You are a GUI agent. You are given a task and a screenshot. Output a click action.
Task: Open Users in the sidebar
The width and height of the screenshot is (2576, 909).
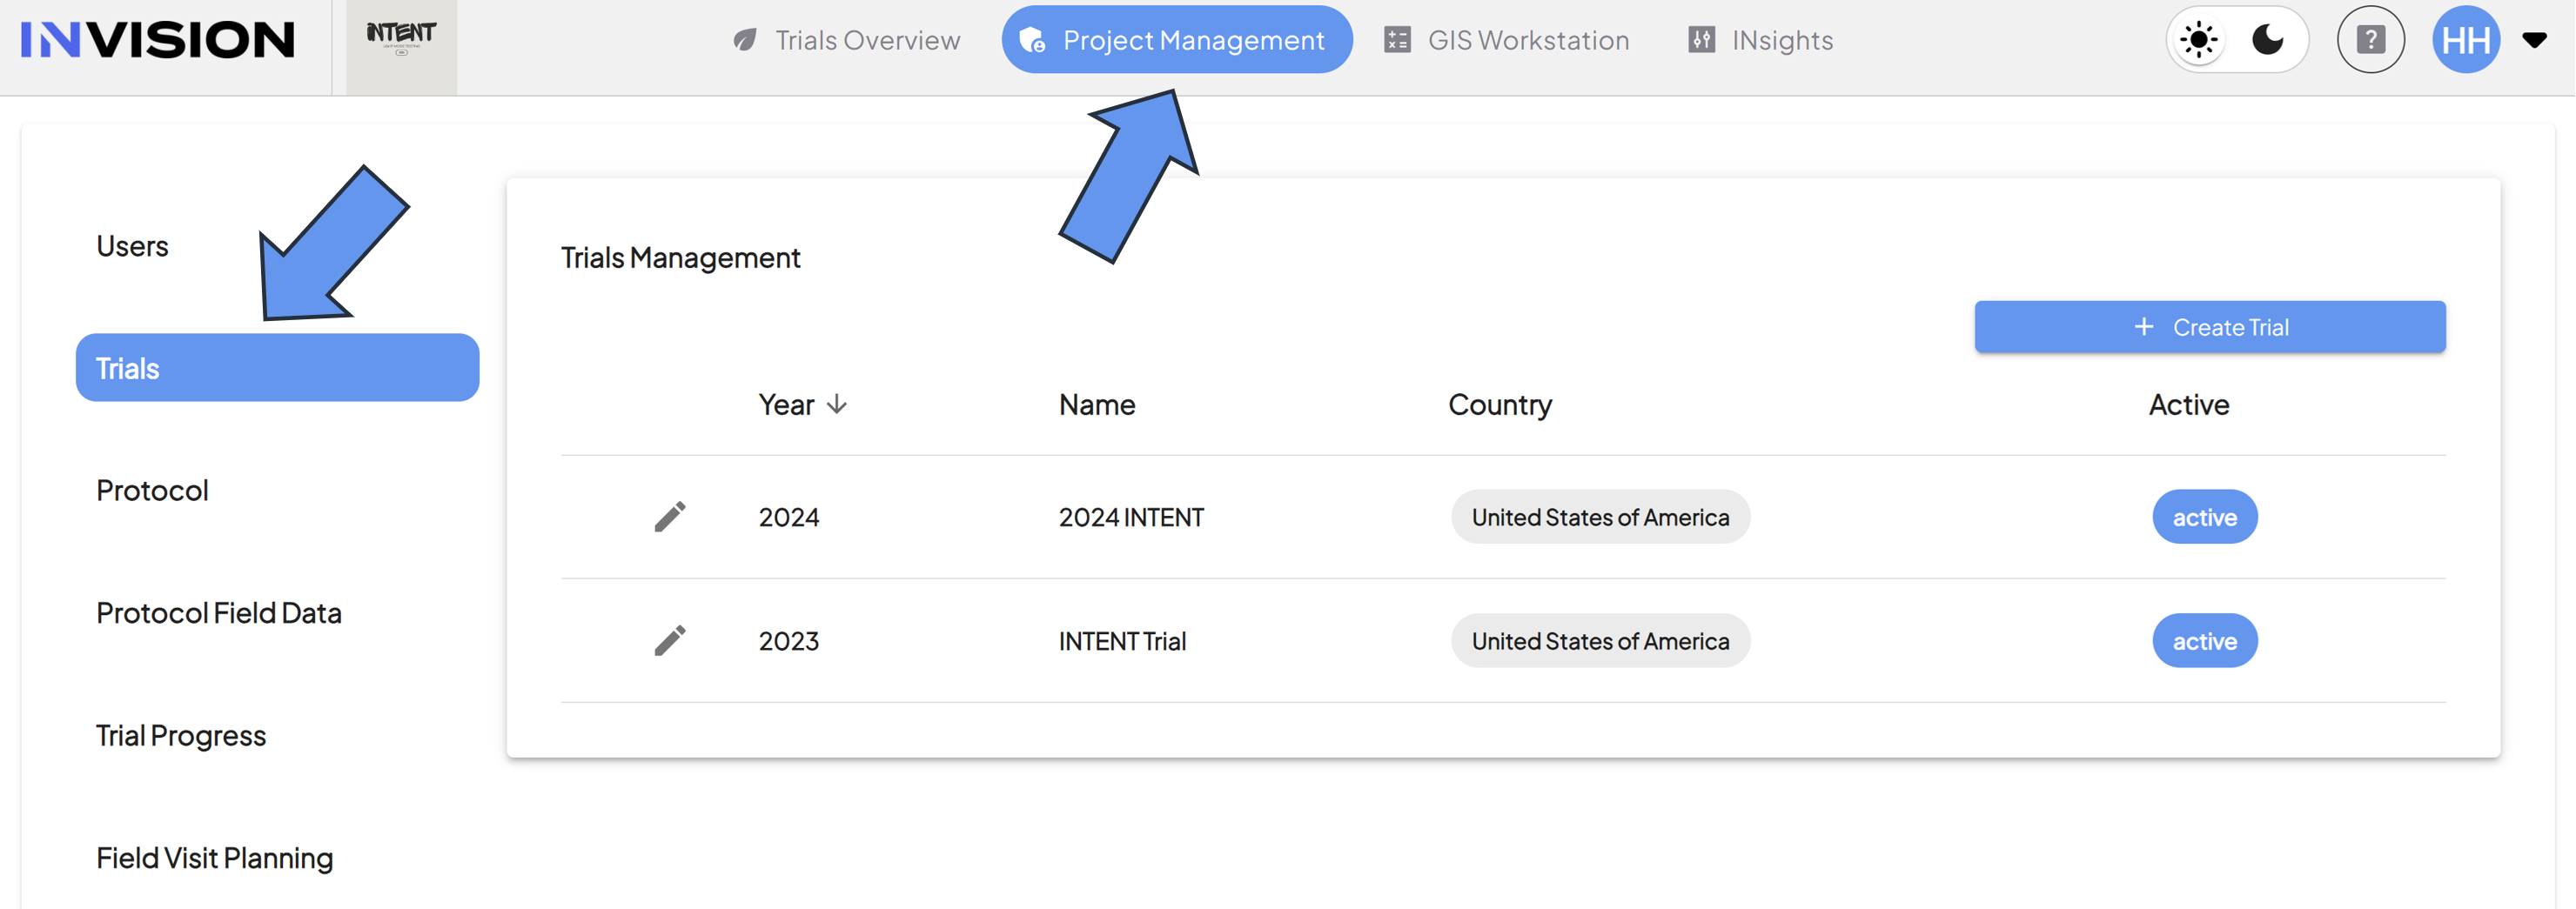[132, 246]
